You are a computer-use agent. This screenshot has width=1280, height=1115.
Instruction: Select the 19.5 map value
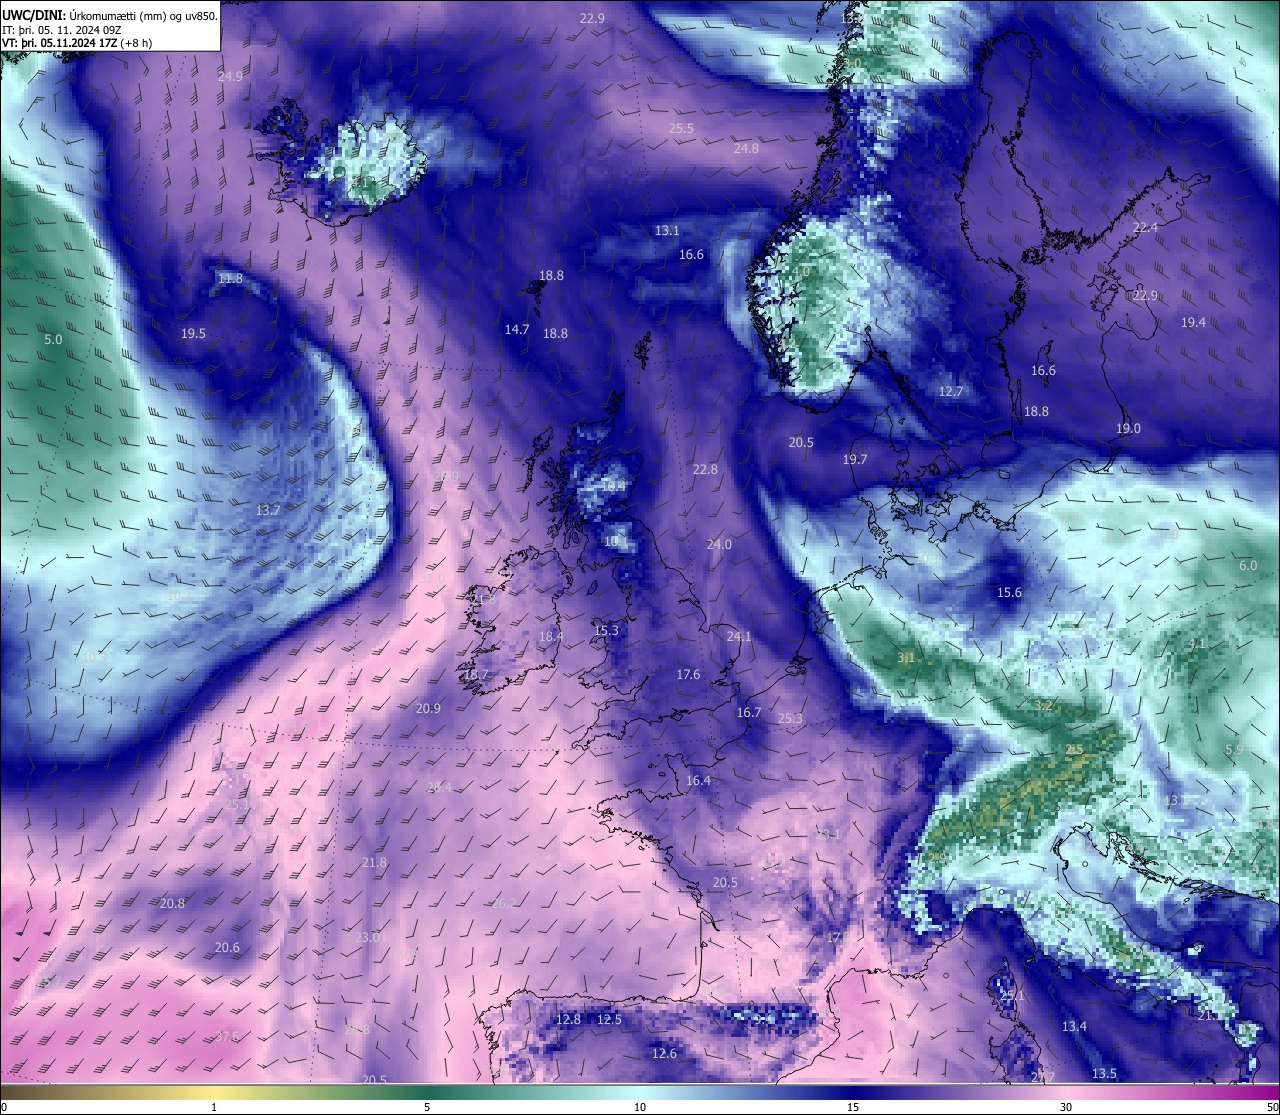(x=193, y=333)
